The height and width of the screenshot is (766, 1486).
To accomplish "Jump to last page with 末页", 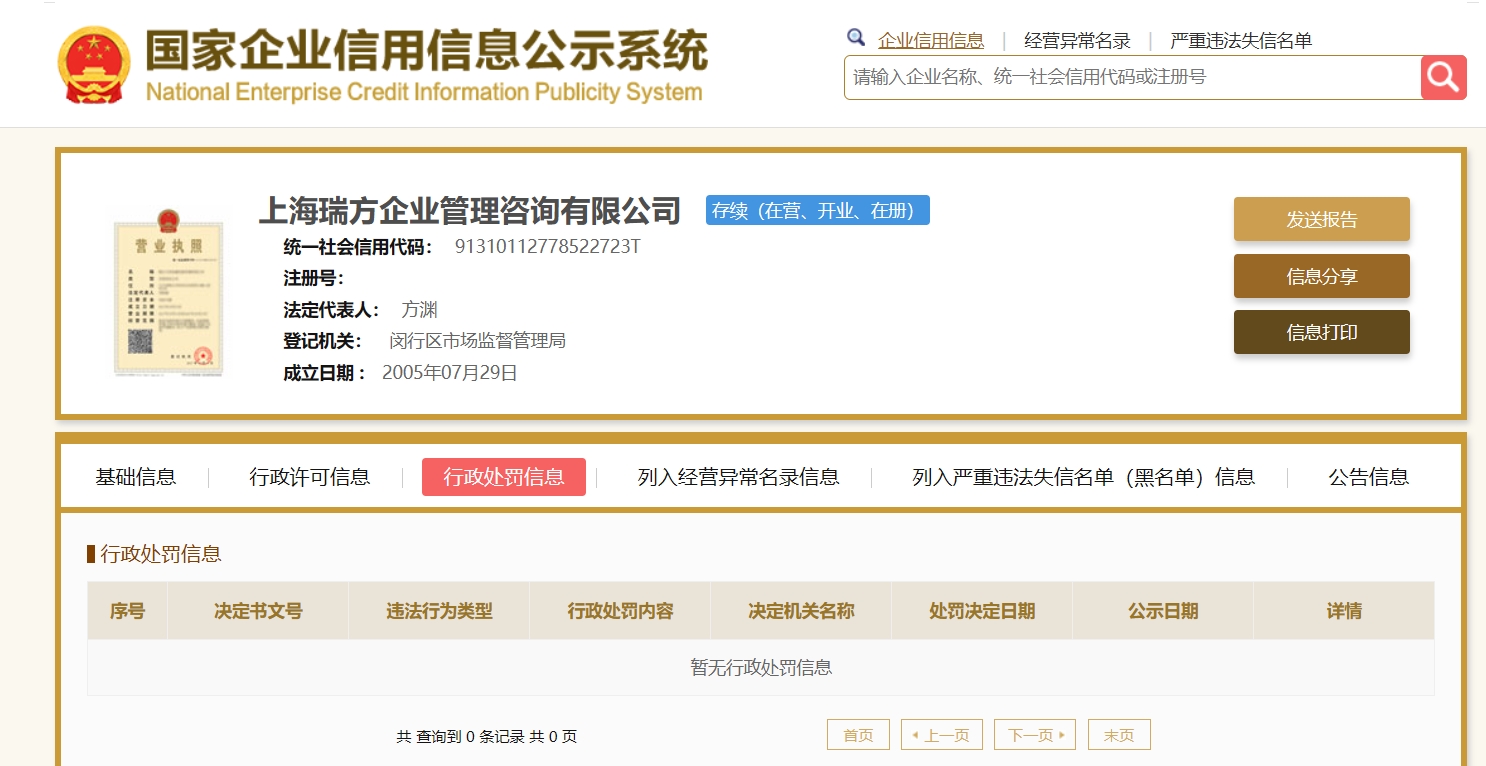I will (1119, 735).
